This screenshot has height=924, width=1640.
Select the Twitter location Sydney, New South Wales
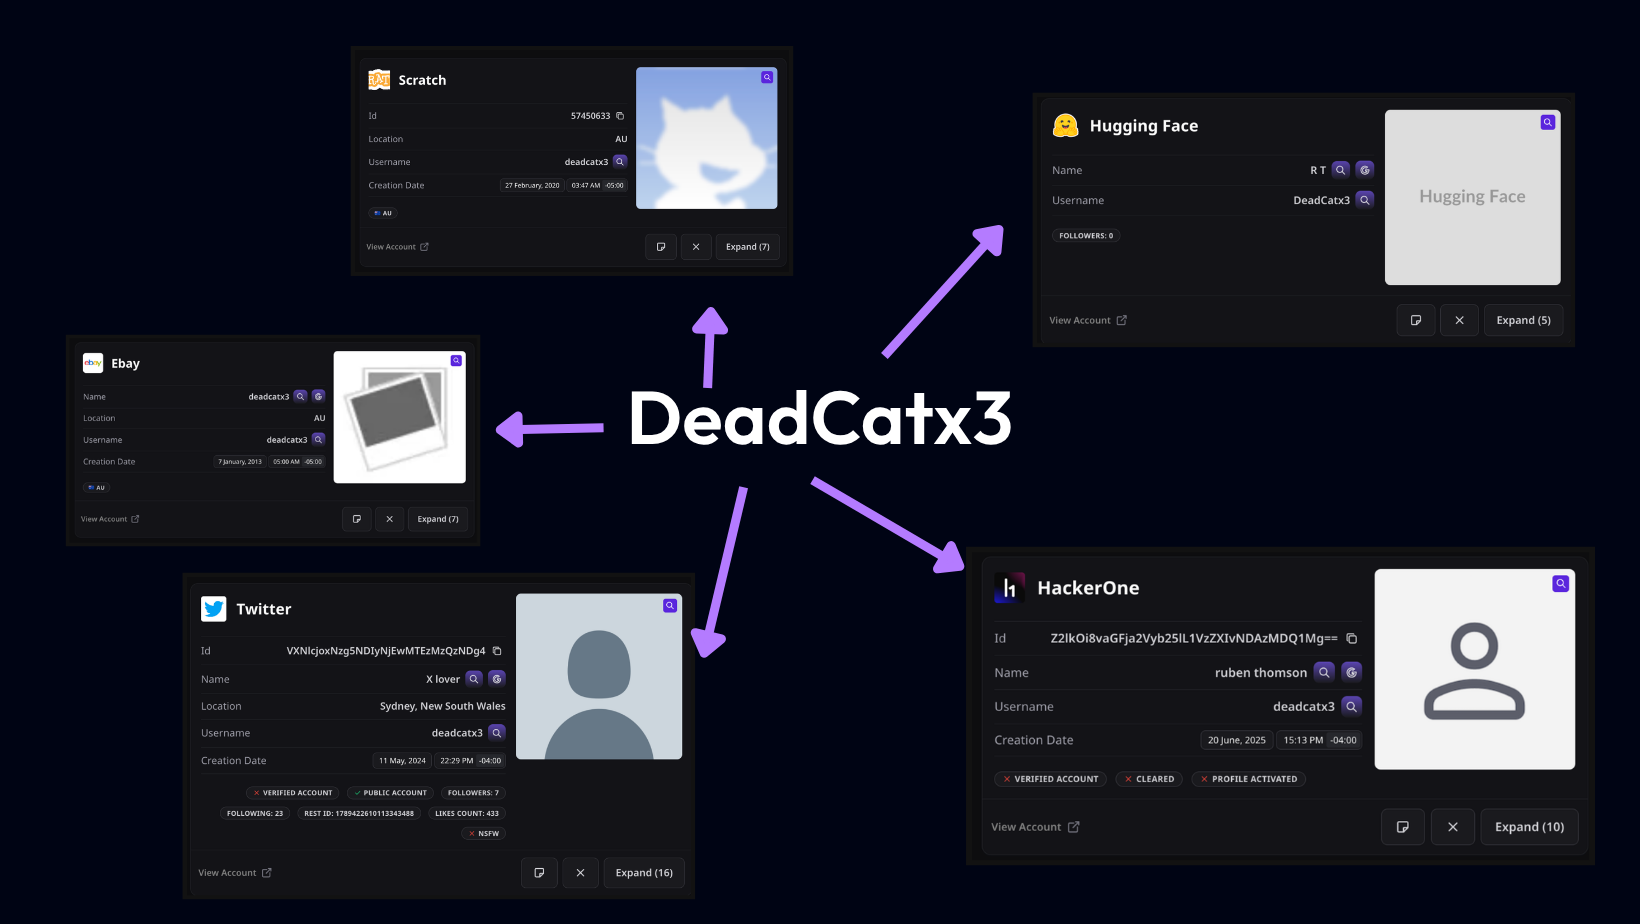tap(443, 706)
